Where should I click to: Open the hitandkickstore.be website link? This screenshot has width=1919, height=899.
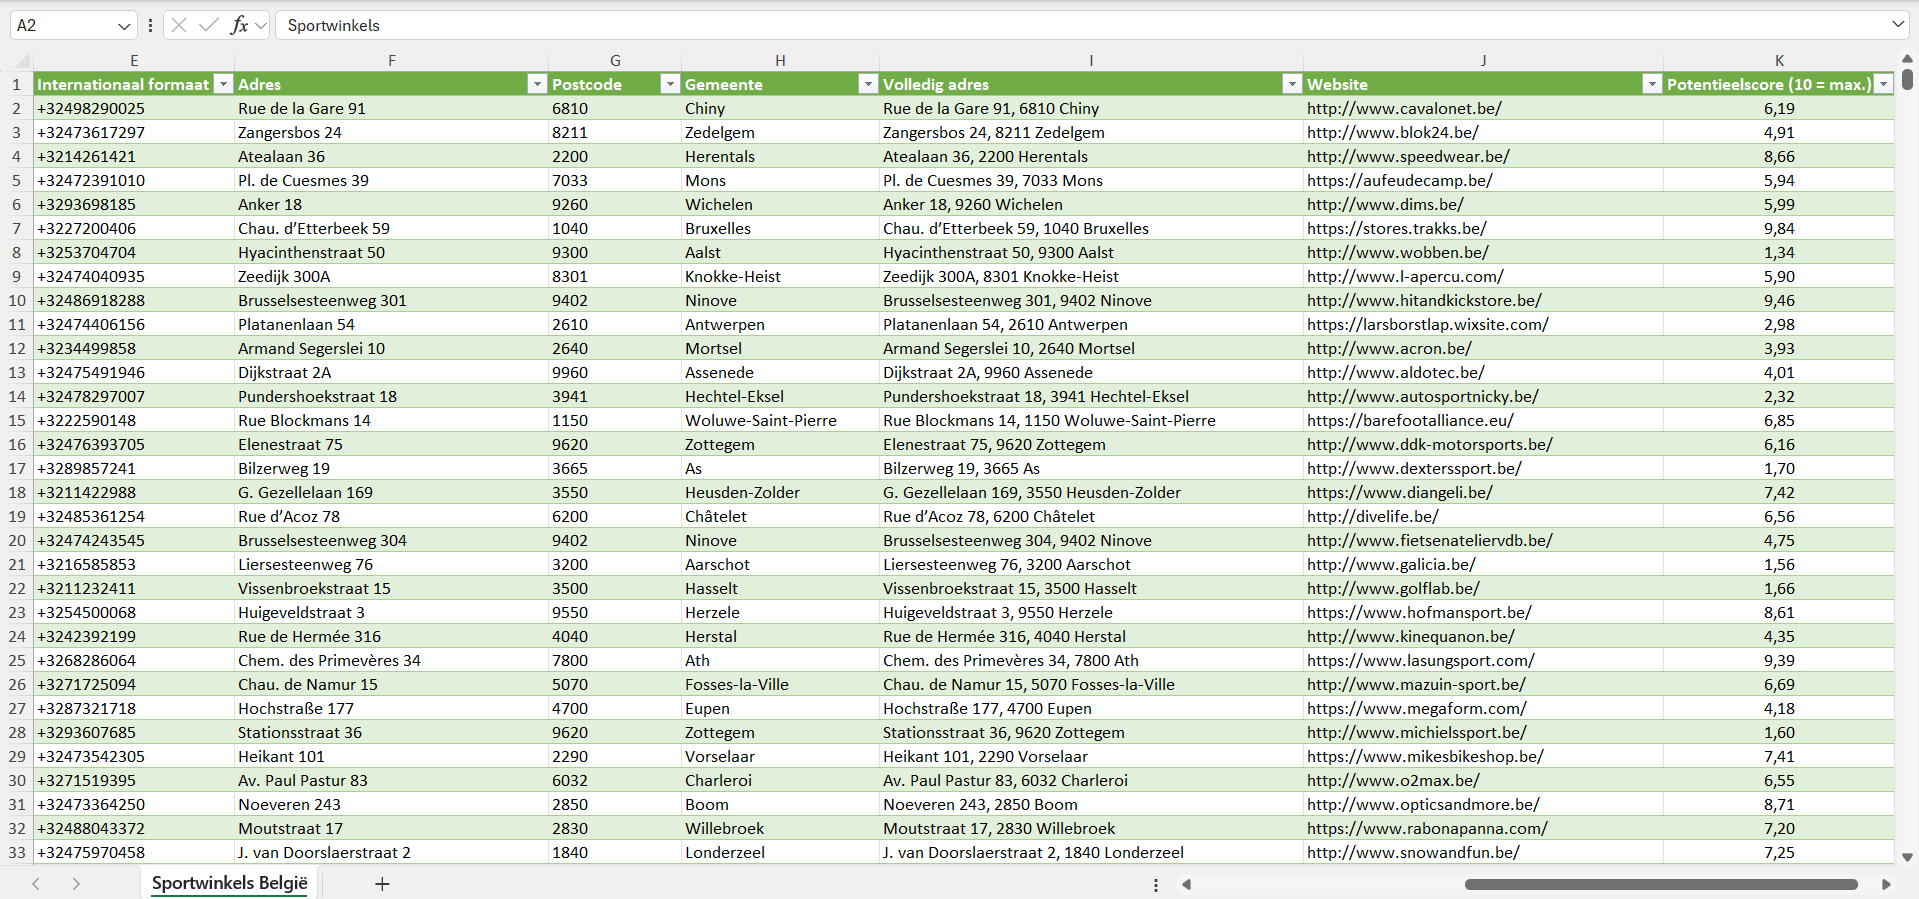[1424, 300]
